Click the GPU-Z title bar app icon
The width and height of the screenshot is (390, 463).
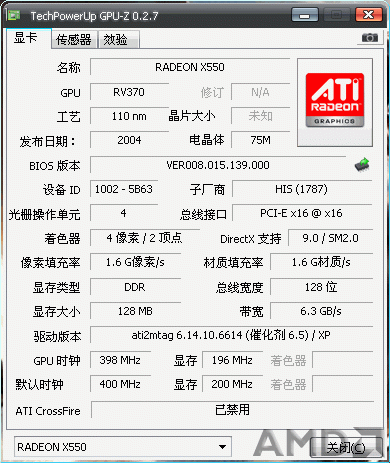(x=15, y=15)
